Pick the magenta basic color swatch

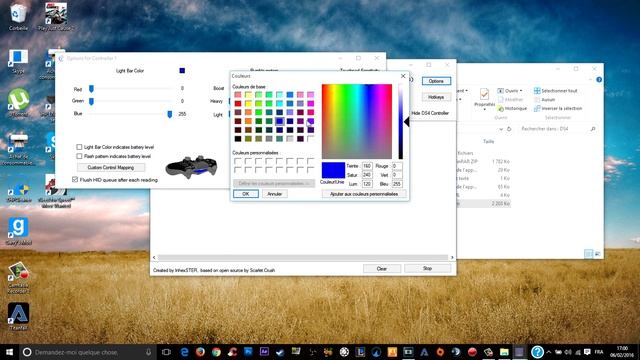311,104
